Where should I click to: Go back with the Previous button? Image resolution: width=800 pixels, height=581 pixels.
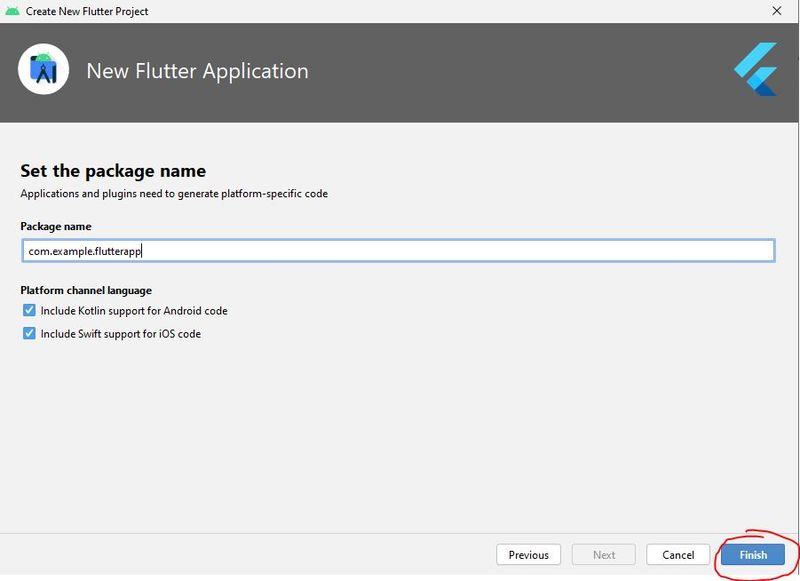(x=528, y=554)
